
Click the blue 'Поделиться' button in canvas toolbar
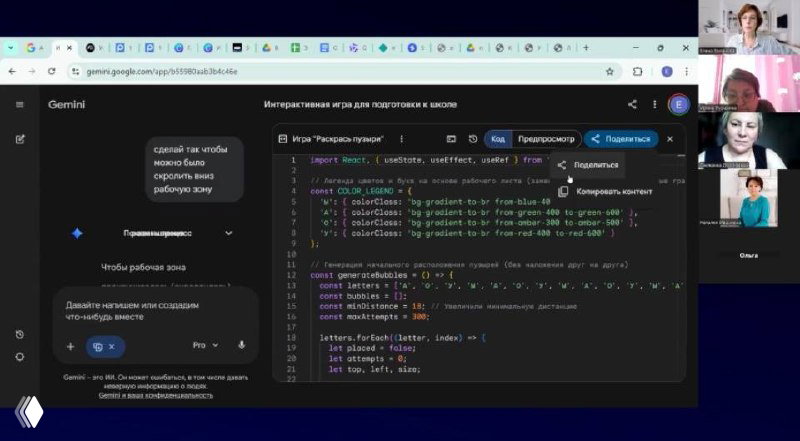(621, 139)
